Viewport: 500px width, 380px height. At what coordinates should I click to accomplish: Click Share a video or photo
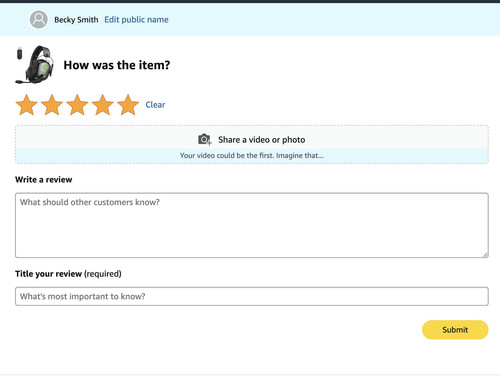click(x=262, y=140)
